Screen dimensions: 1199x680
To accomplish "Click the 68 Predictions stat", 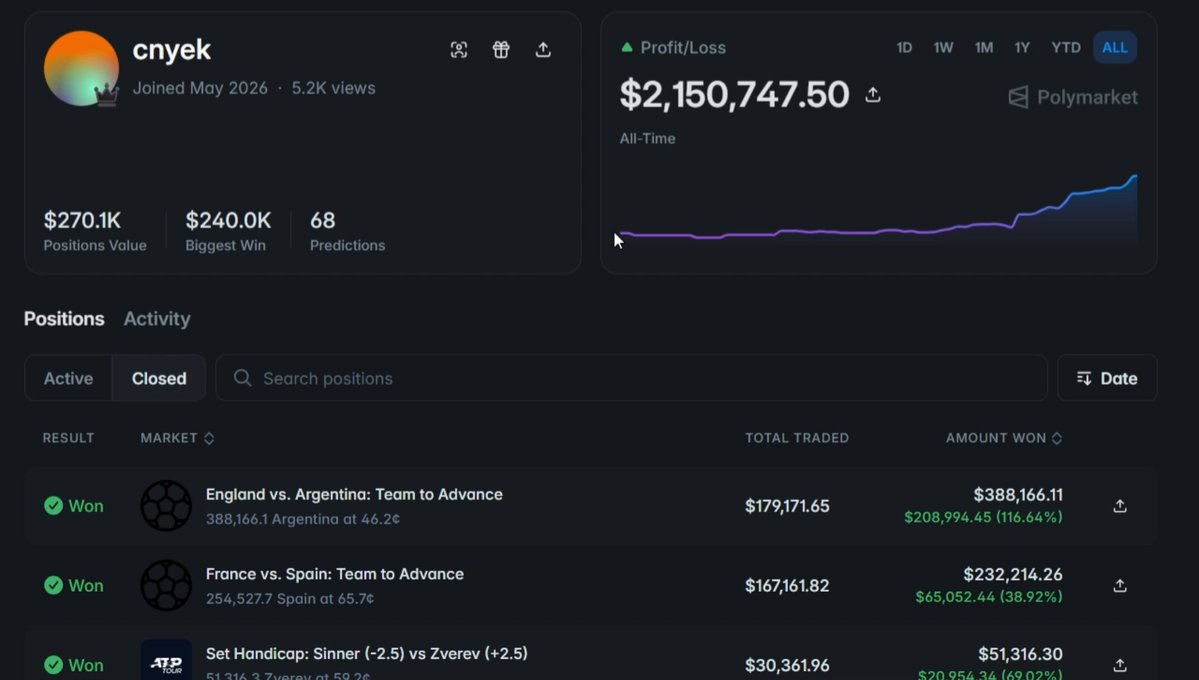I will tap(347, 231).
